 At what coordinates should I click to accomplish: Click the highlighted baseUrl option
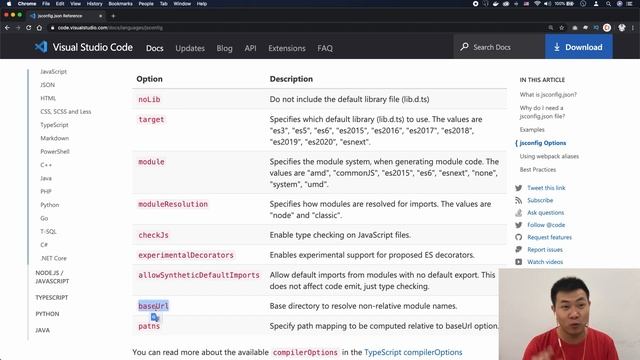pyautogui.click(x=153, y=306)
